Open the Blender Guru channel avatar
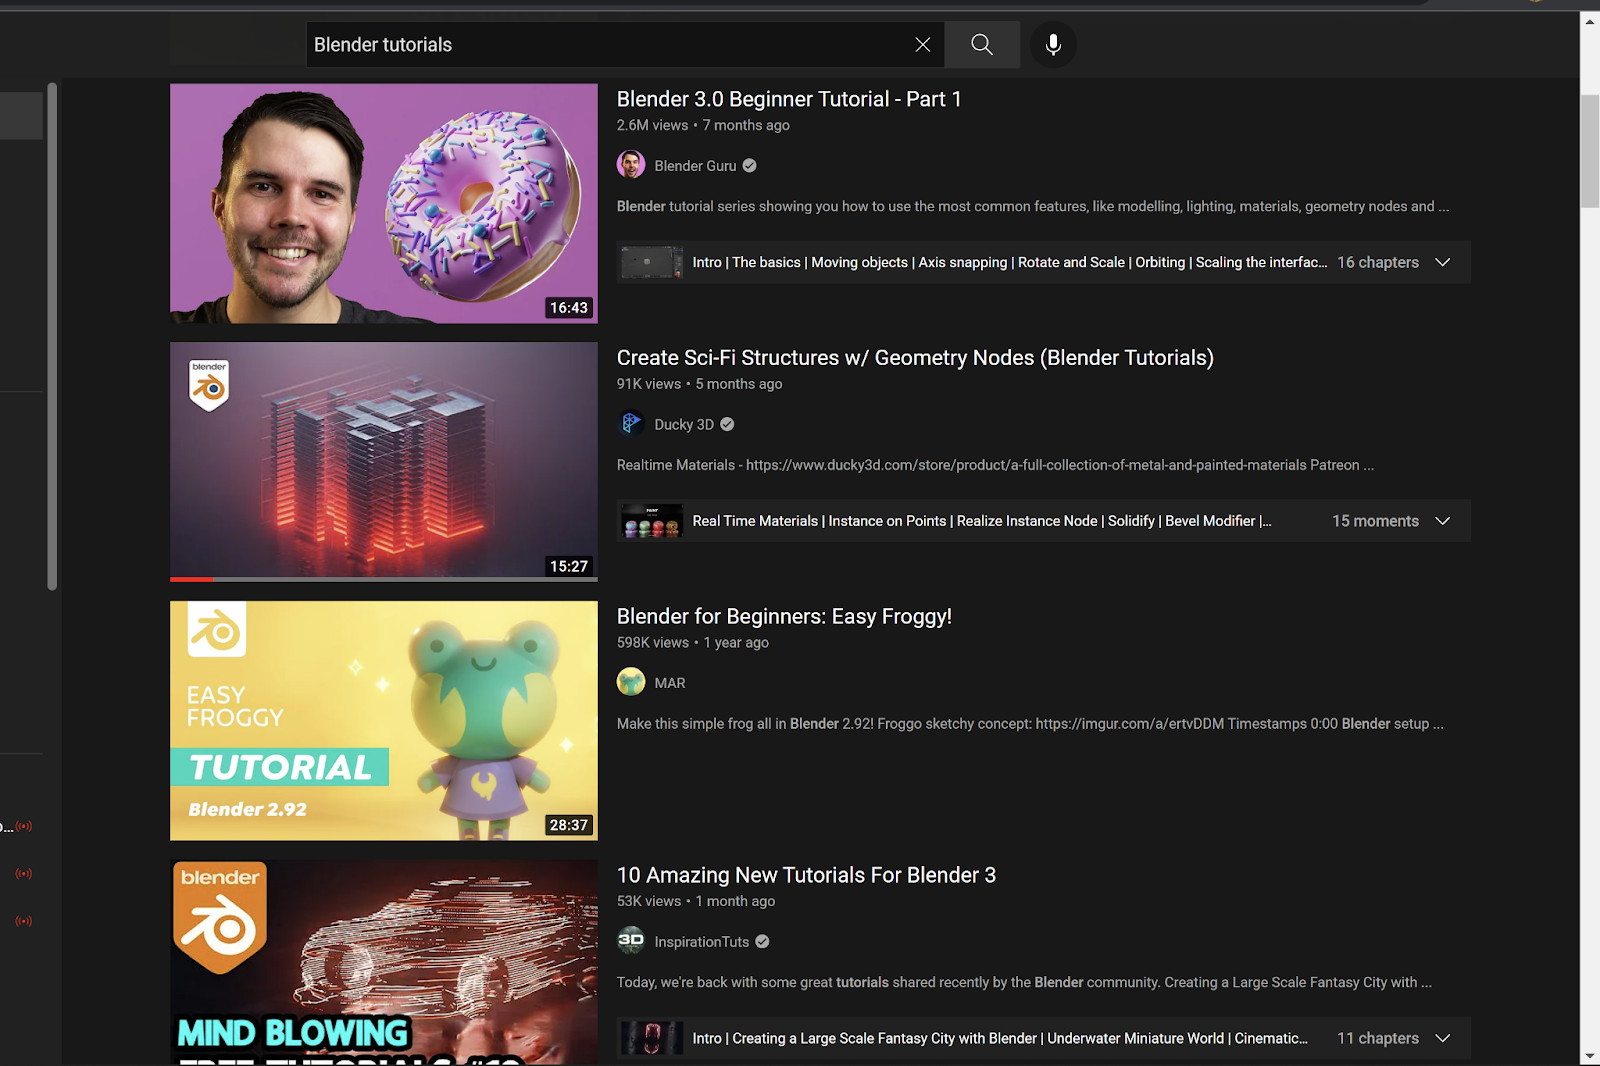 tap(631, 165)
